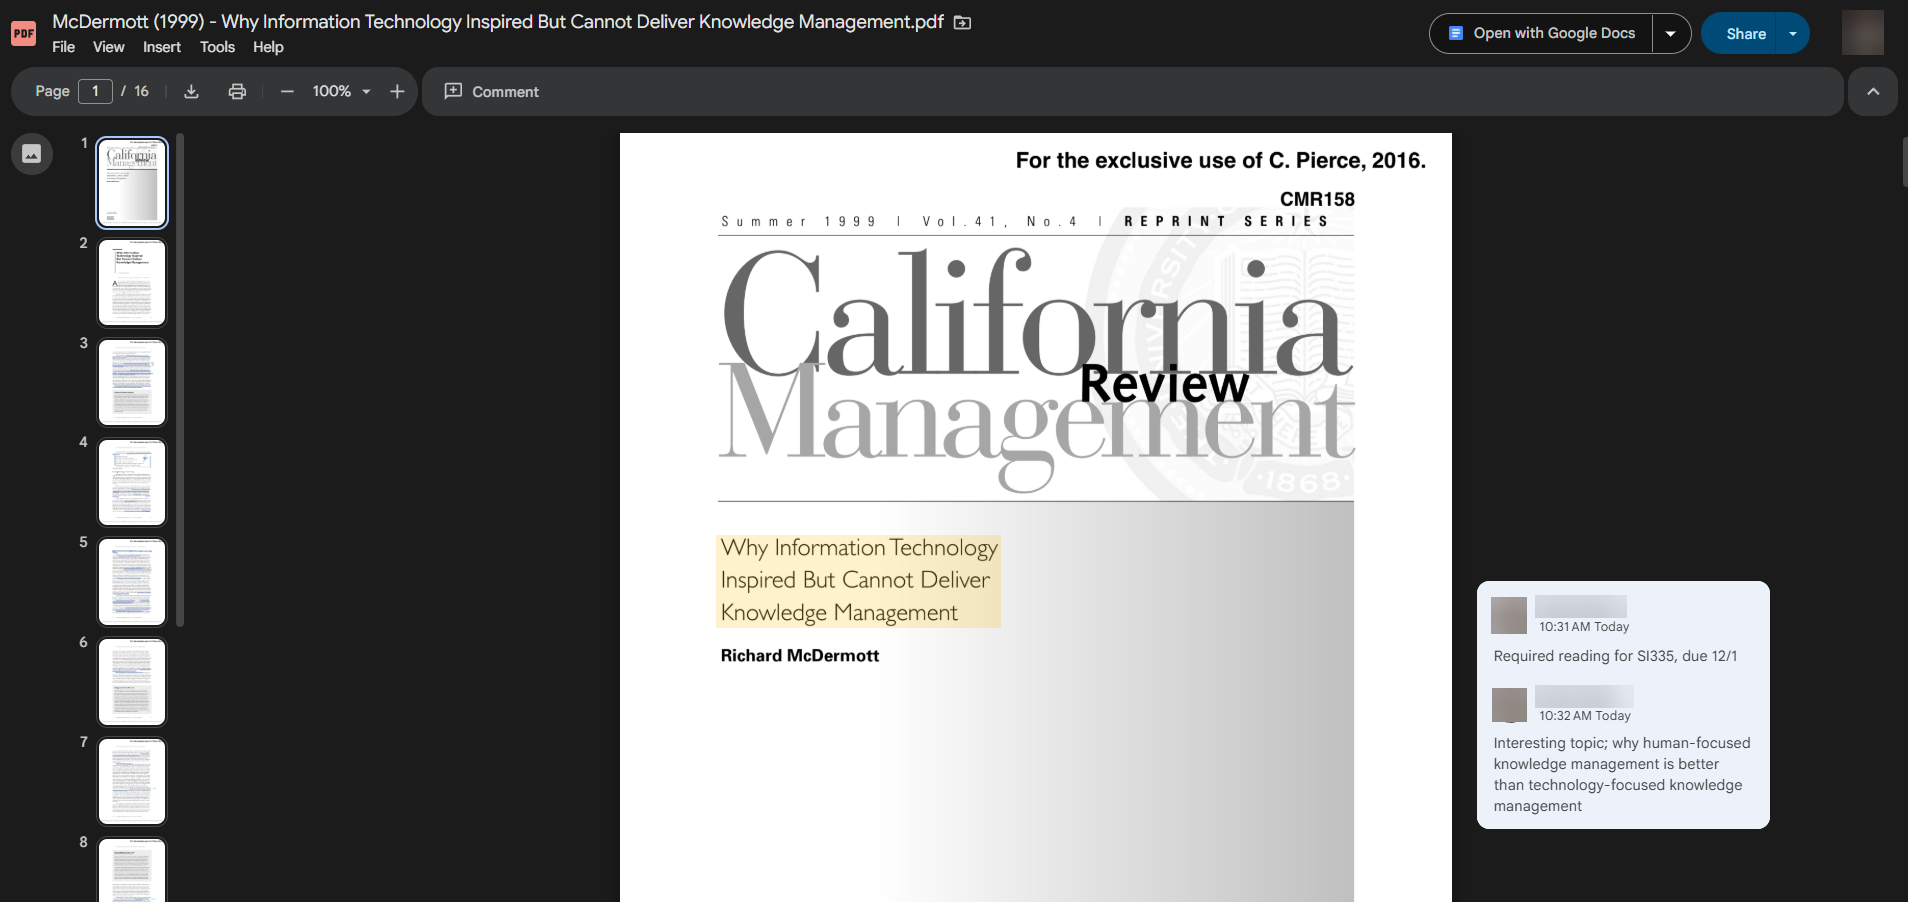1908x902 pixels.
Task: Click the thumbnail panel scrollbar
Action: [x=180, y=380]
